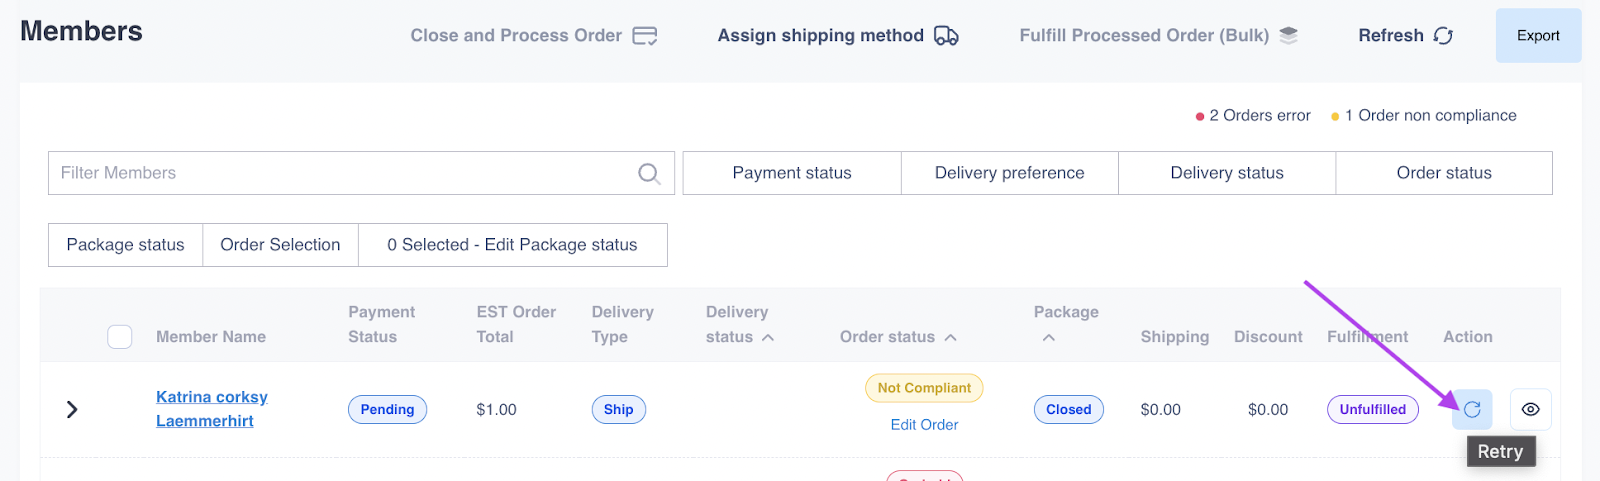
Task: Sort by Delivery status column arrow
Action: (x=768, y=338)
